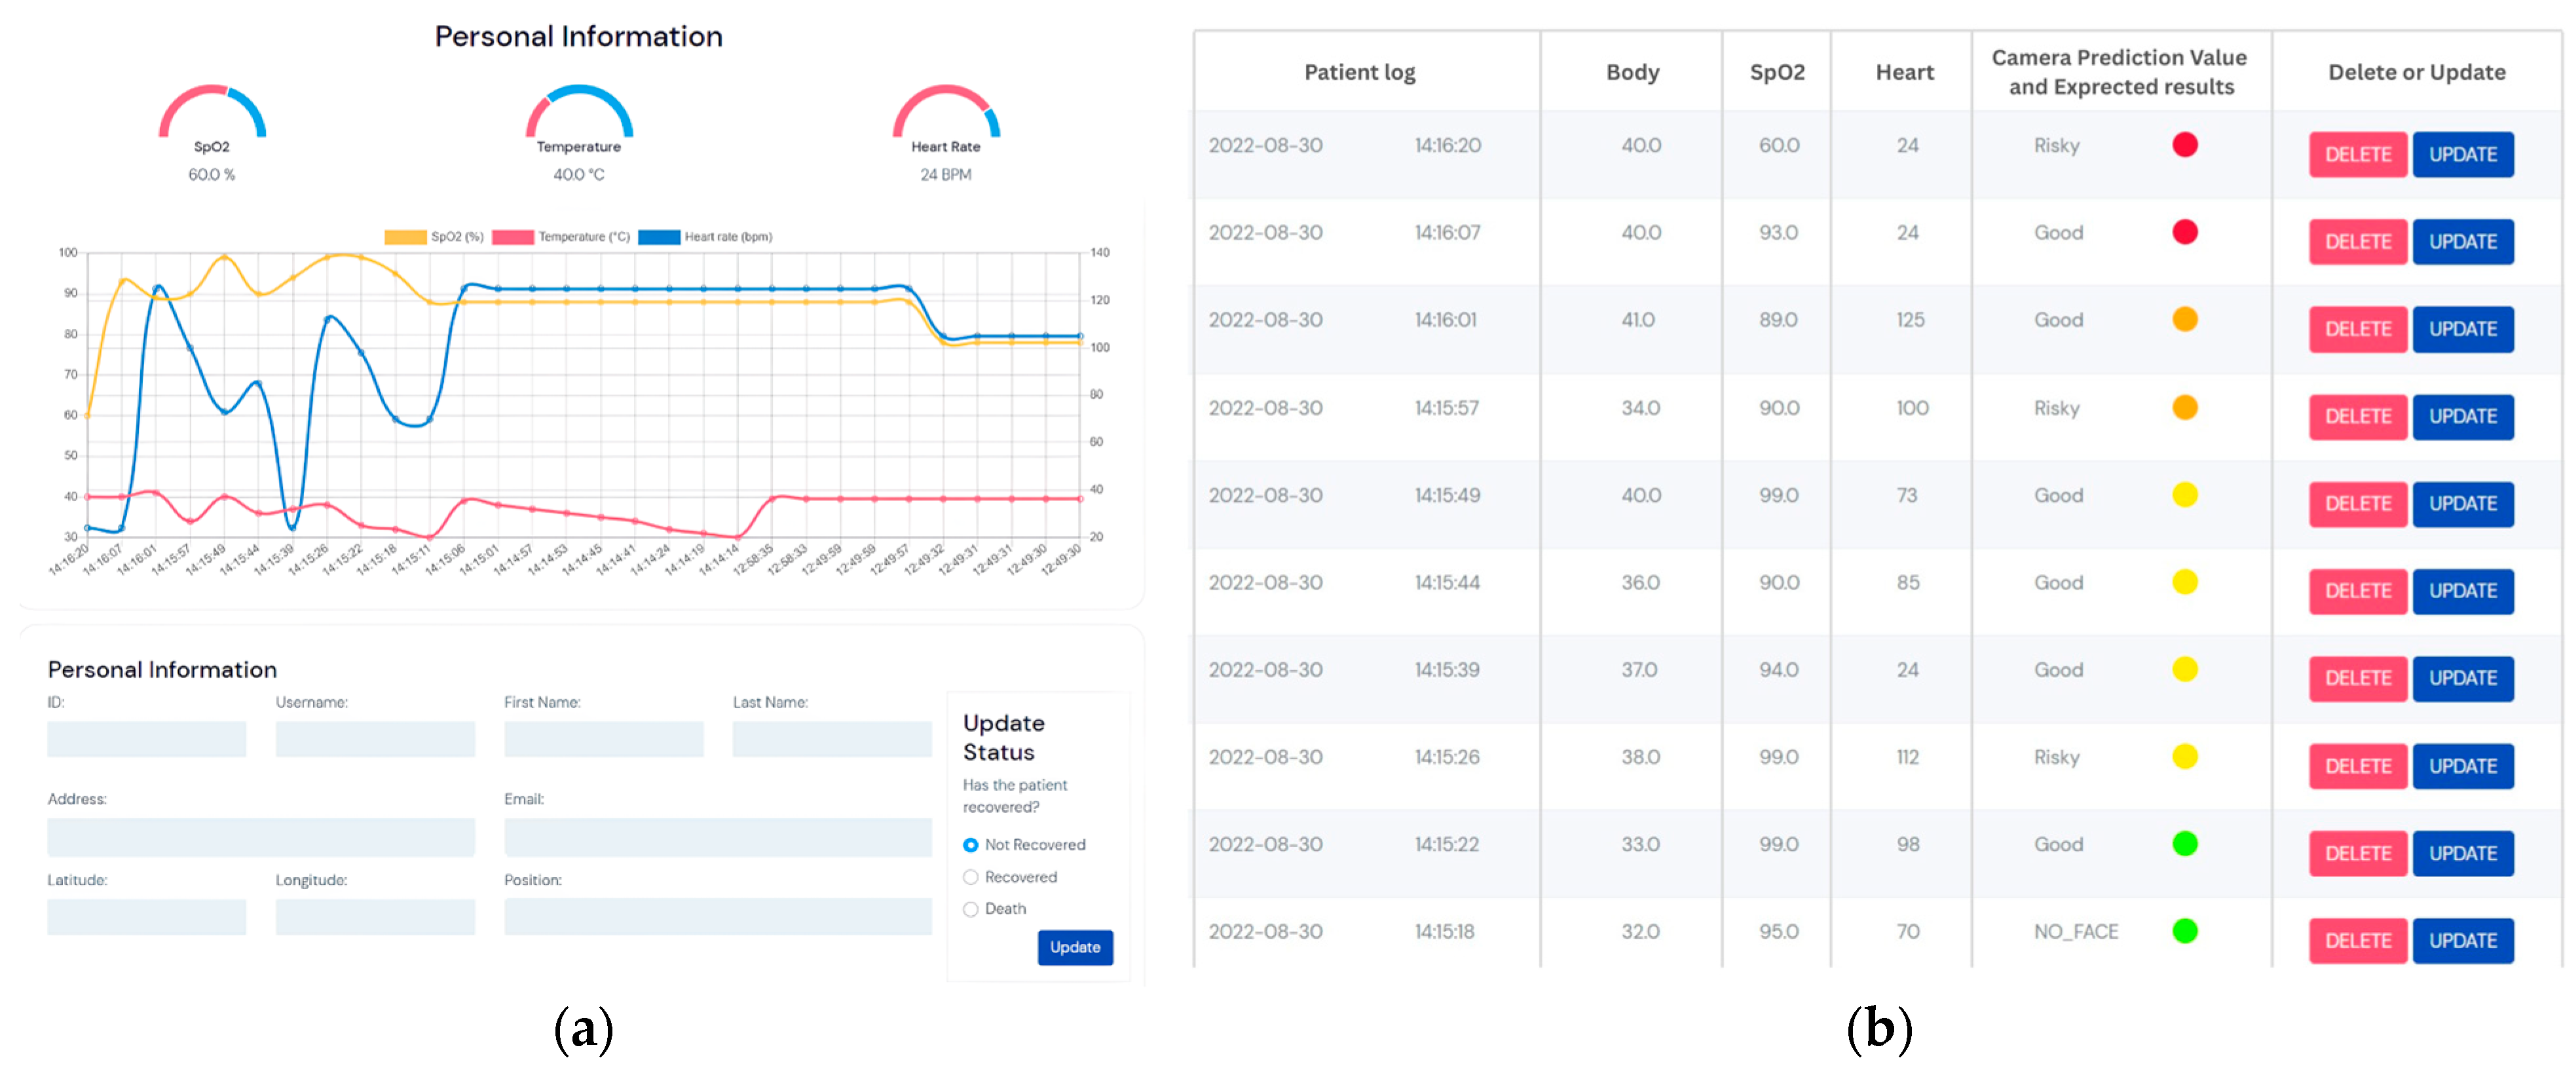The height and width of the screenshot is (1075, 2576).
Task: Click orange status dot for 14:16:01 log
Action: pos(2184,320)
